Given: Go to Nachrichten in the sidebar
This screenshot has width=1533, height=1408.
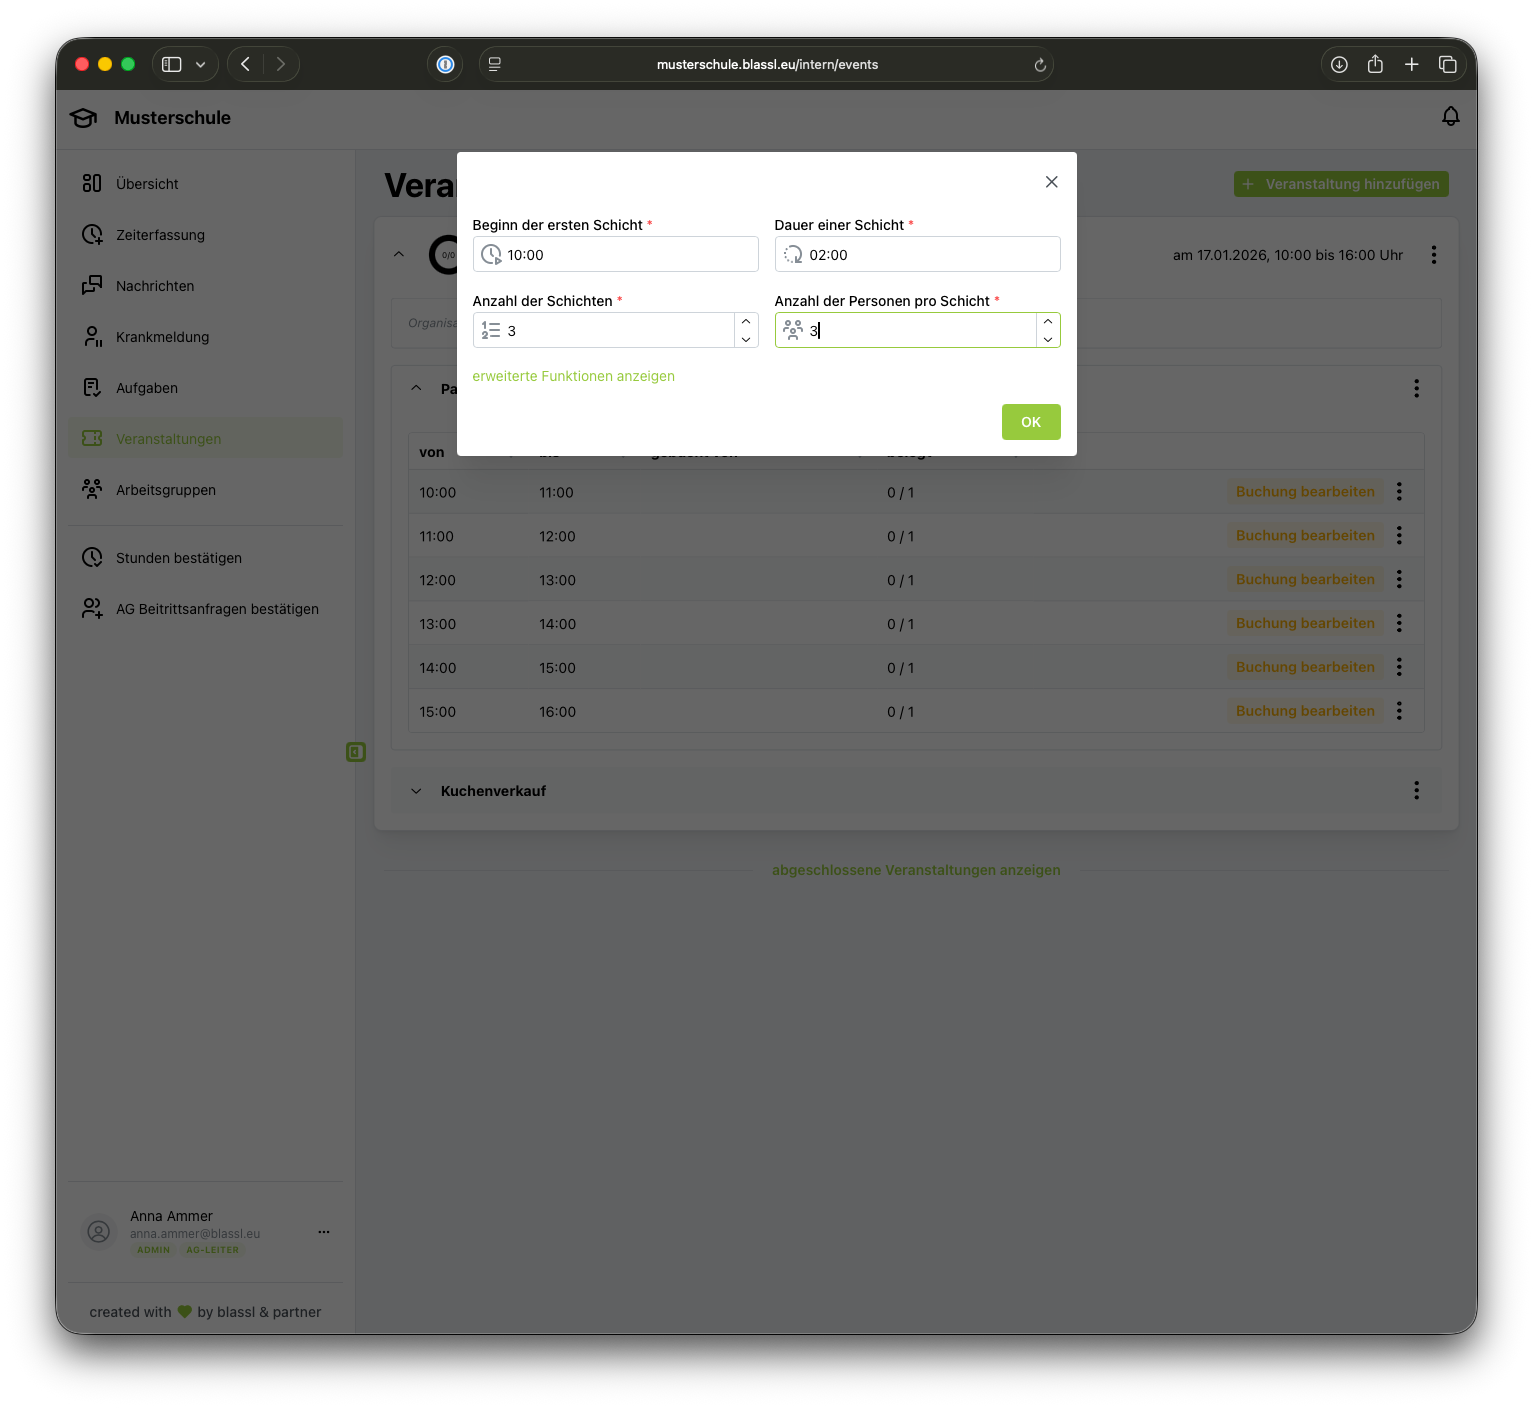Looking at the screenshot, I should pos(155,286).
